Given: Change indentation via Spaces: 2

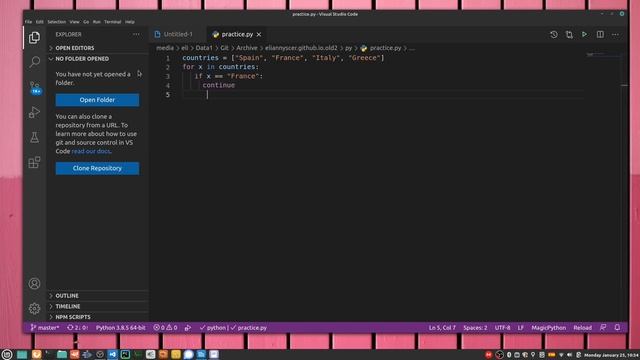Looking at the screenshot, I should tap(475, 327).
